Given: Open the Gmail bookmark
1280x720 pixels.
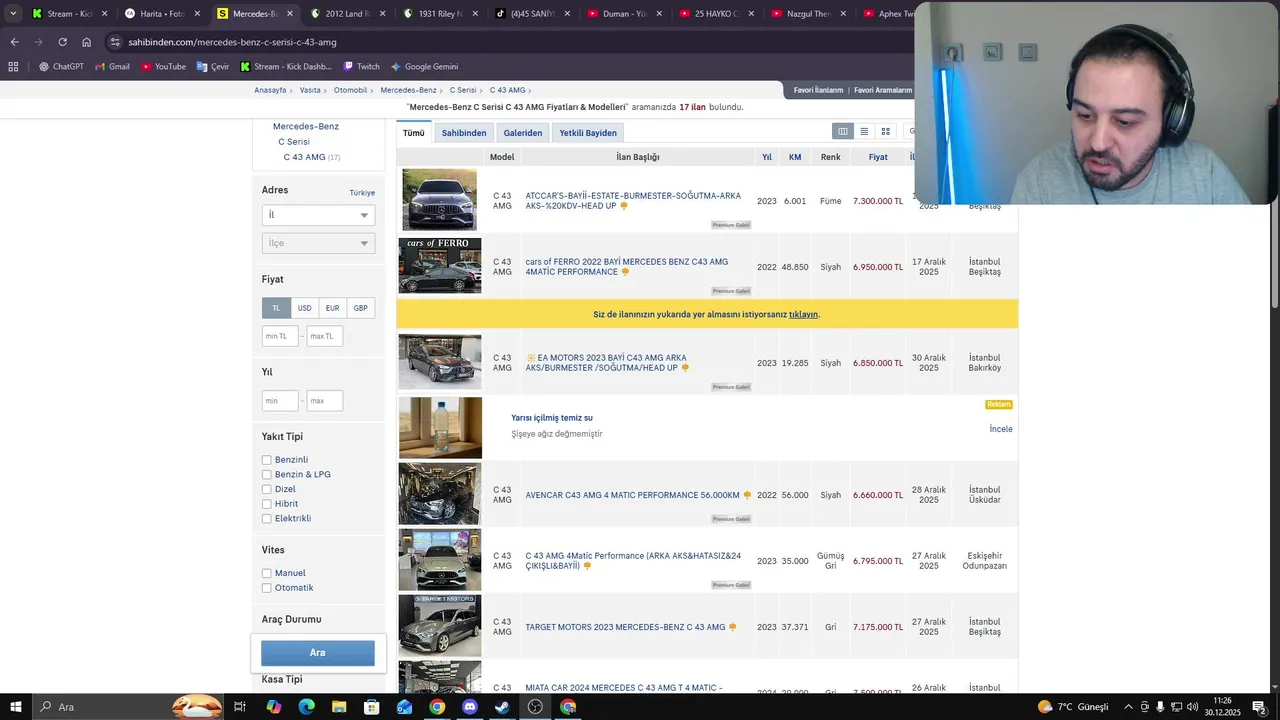Looking at the screenshot, I should 112,67.
